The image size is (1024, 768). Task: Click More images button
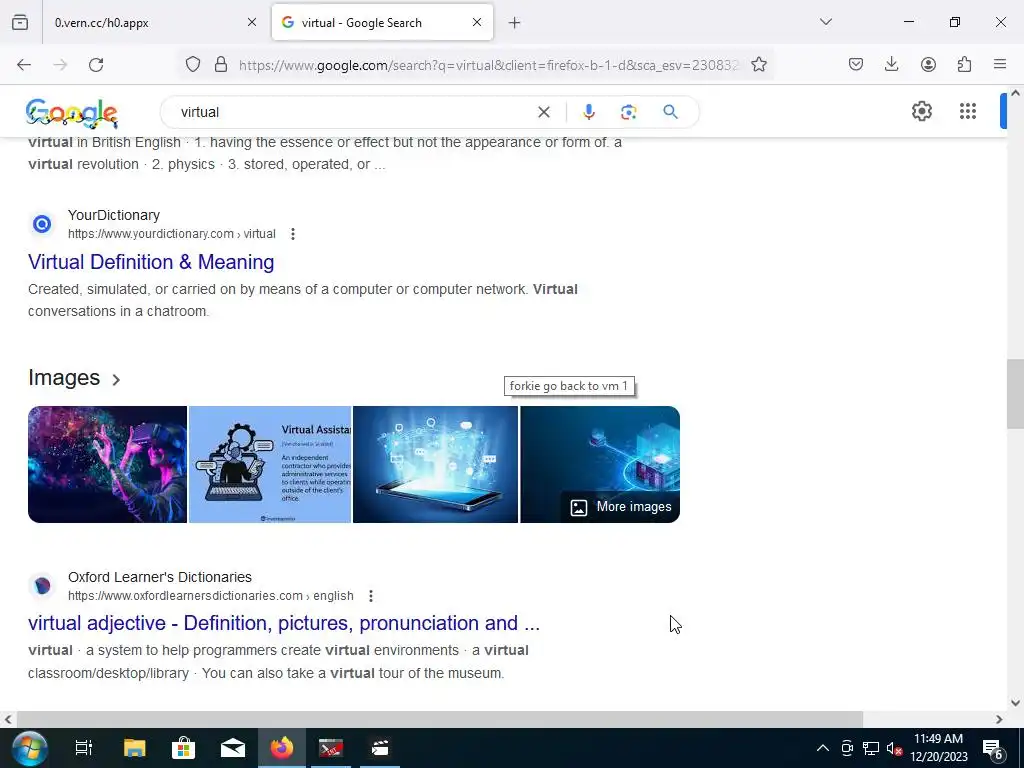[x=620, y=507]
